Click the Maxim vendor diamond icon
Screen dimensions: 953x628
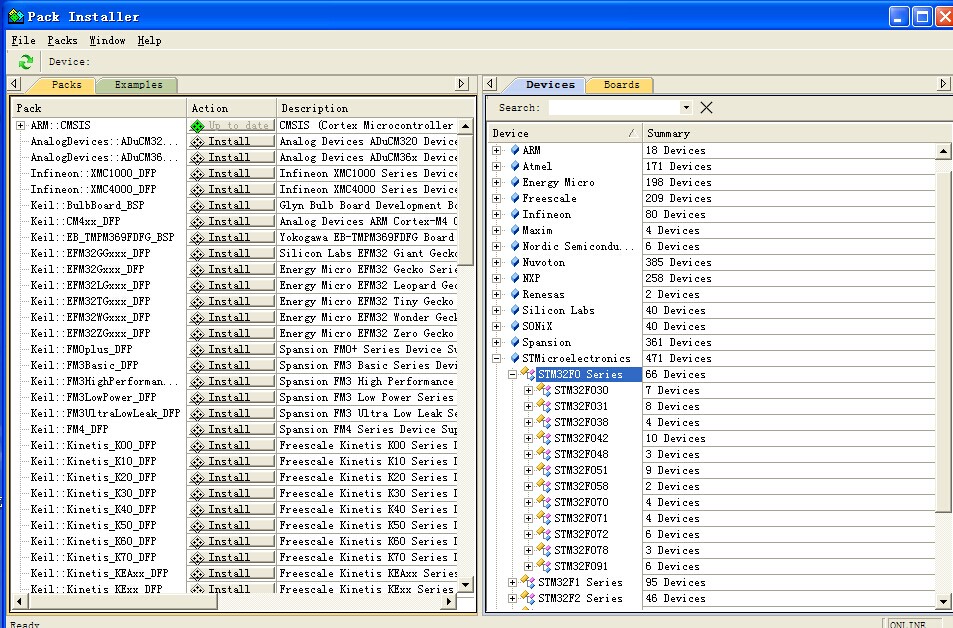(x=515, y=230)
